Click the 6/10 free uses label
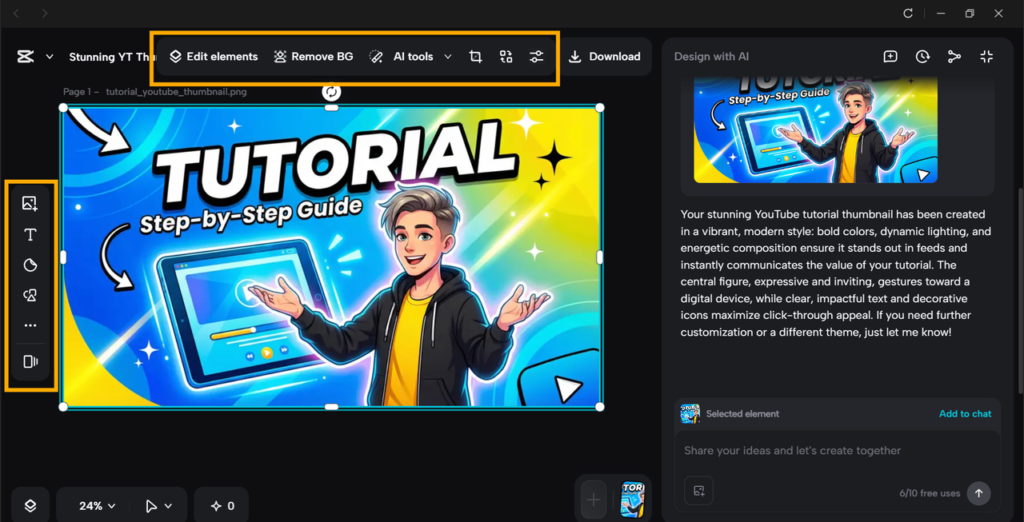This screenshot has width=1024, height=522. [x=929, y=493]
